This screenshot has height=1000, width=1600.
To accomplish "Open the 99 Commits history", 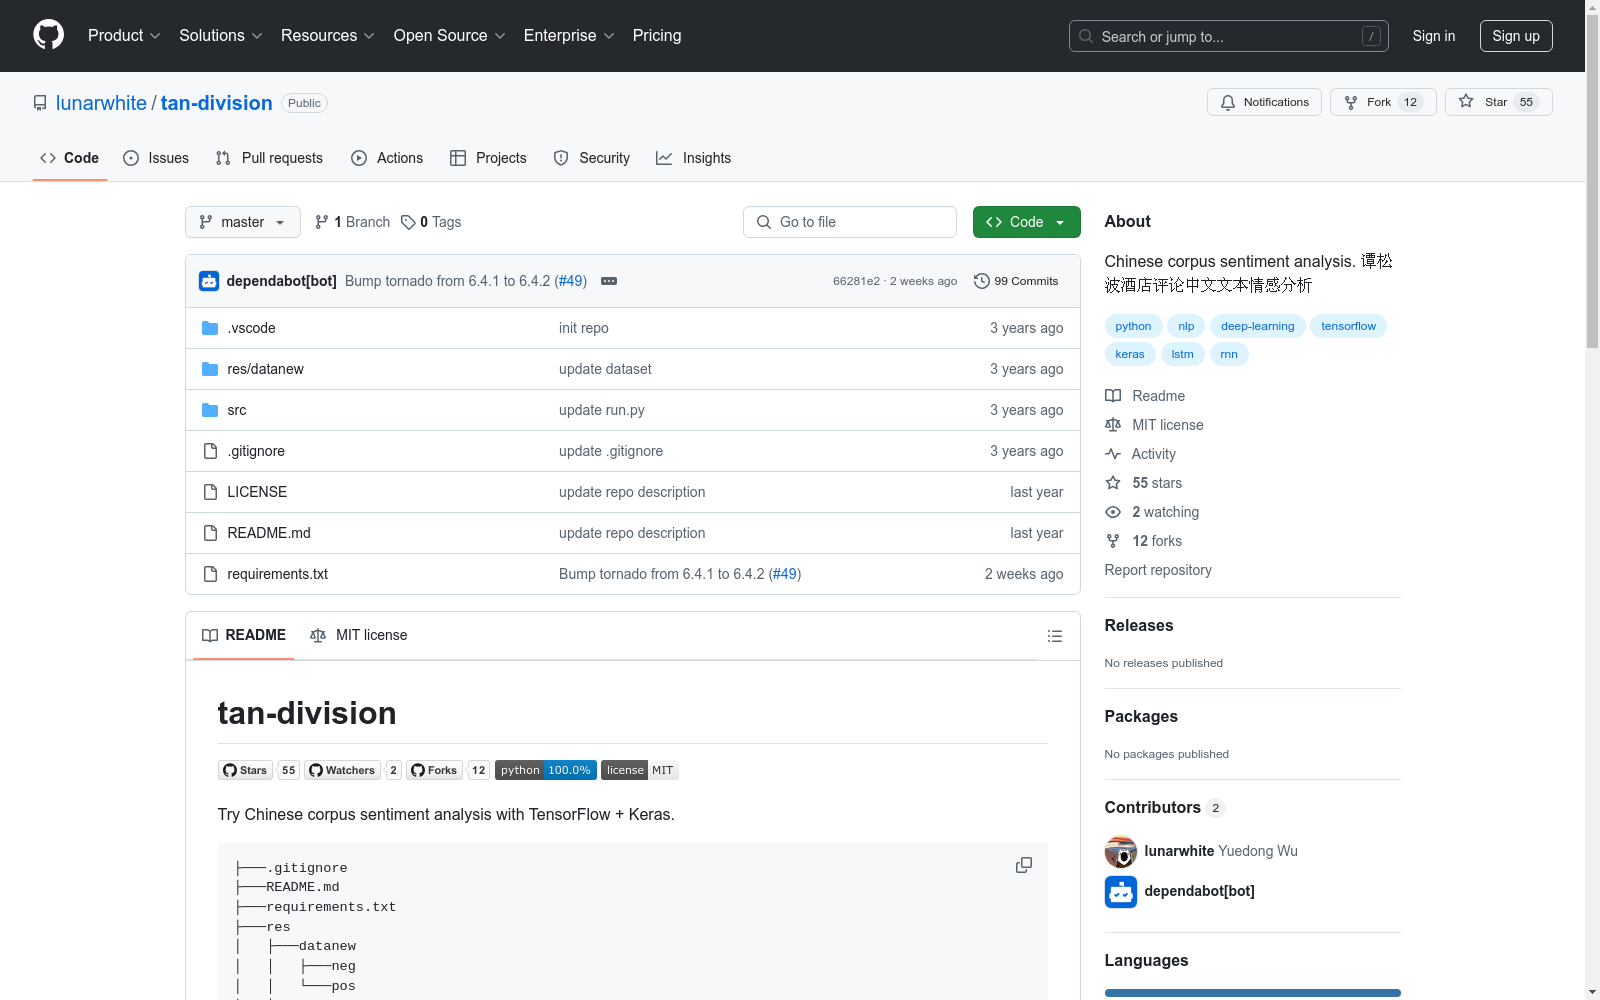I will (x=1016, y=281).
